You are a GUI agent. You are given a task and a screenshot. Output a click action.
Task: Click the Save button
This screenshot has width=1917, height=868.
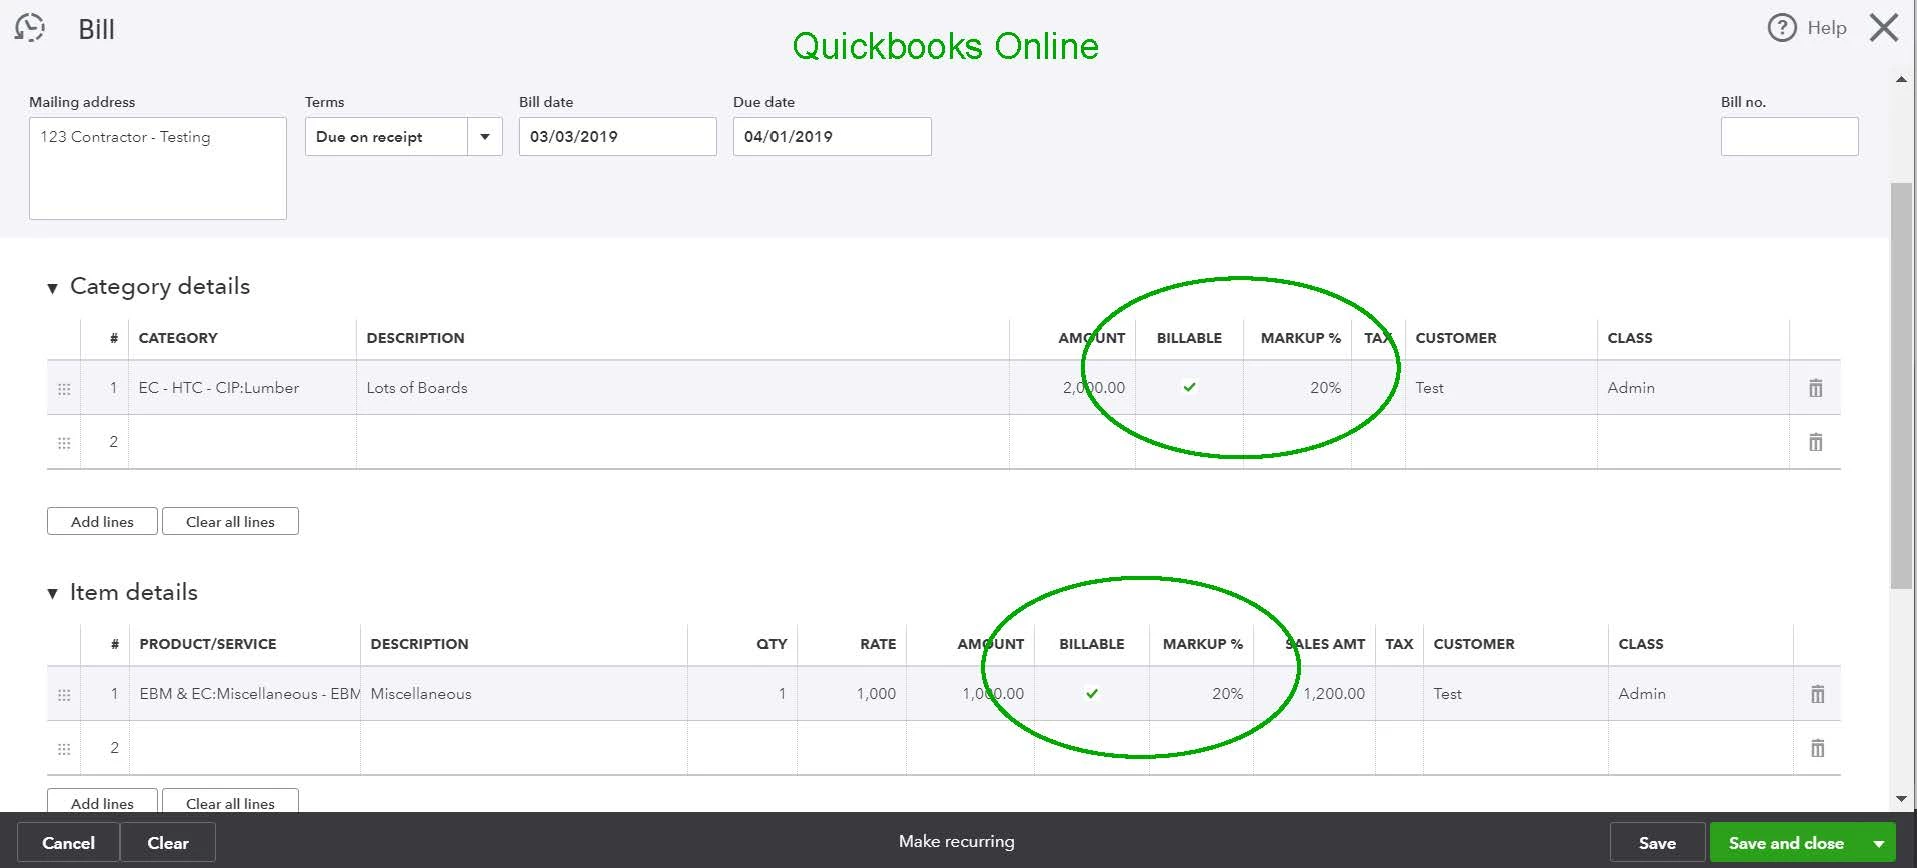[1657, 843]
